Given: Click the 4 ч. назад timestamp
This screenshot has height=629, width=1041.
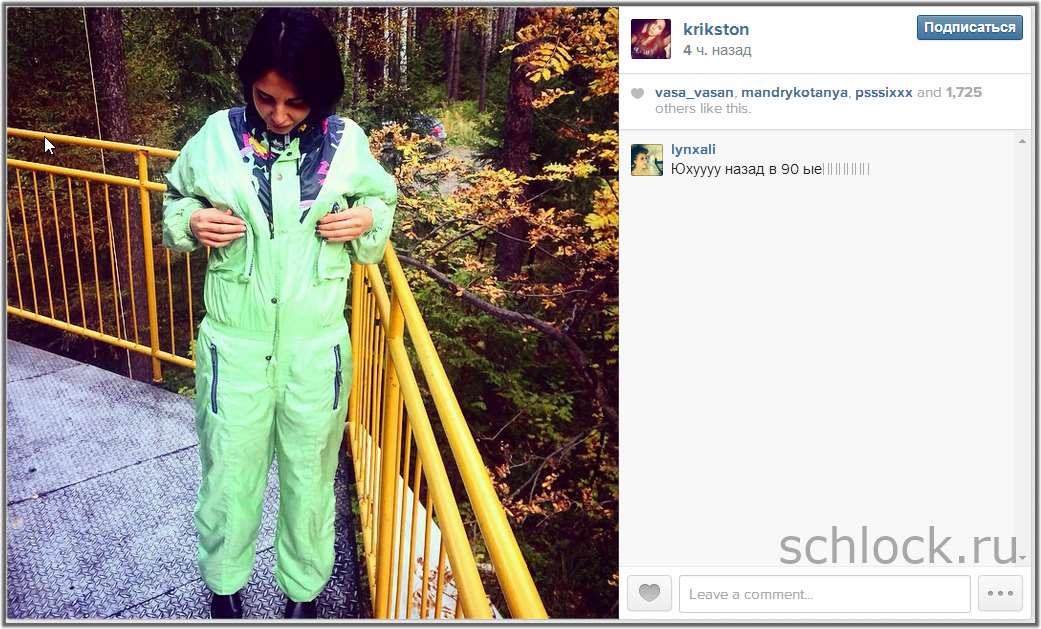Looking at the screenshot, I should tap(717, 50).
